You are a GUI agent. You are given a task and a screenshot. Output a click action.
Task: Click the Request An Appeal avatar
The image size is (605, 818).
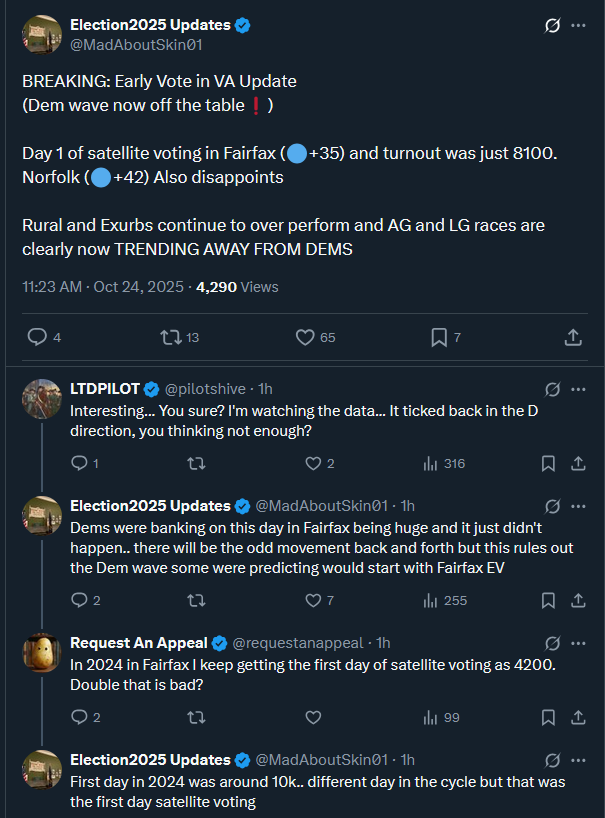click(42, 653)
